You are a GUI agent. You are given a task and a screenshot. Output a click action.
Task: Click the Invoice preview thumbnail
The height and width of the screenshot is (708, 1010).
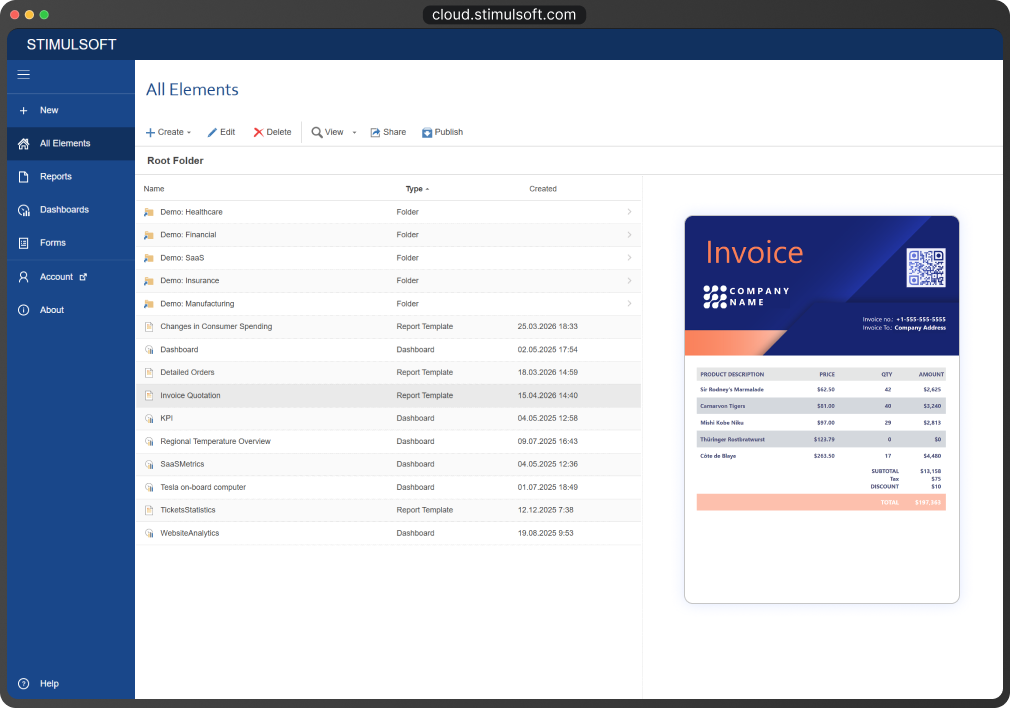pyautogui.click(x=821, y=409)
